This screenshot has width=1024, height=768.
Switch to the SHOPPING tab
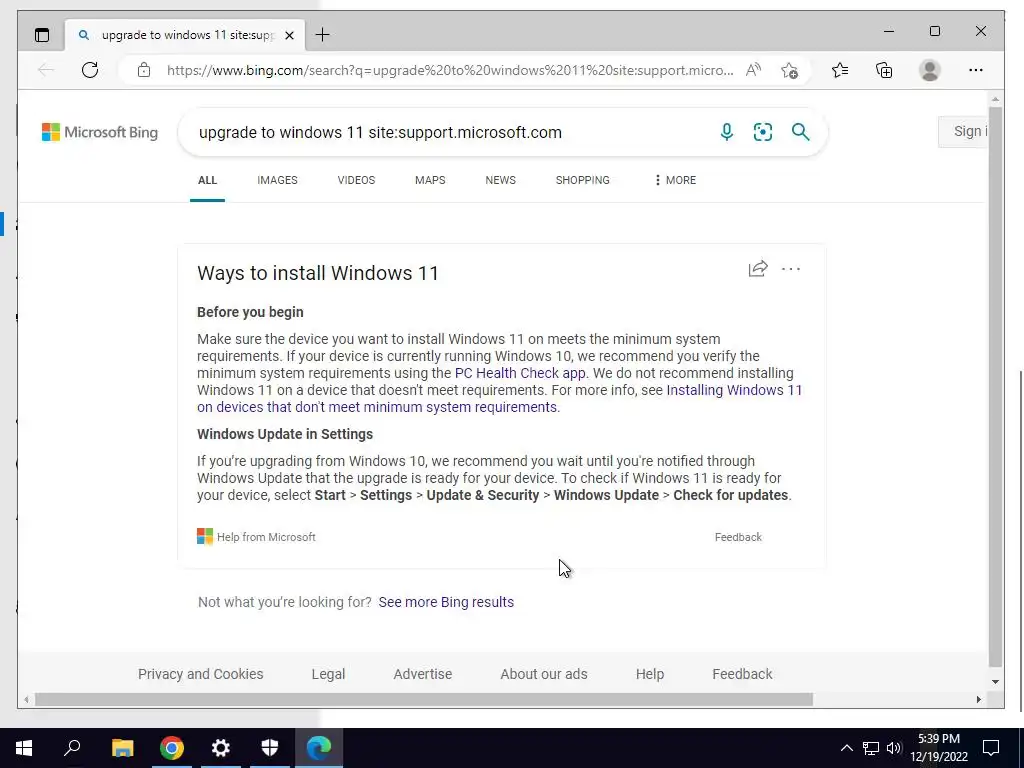point(583,180)
